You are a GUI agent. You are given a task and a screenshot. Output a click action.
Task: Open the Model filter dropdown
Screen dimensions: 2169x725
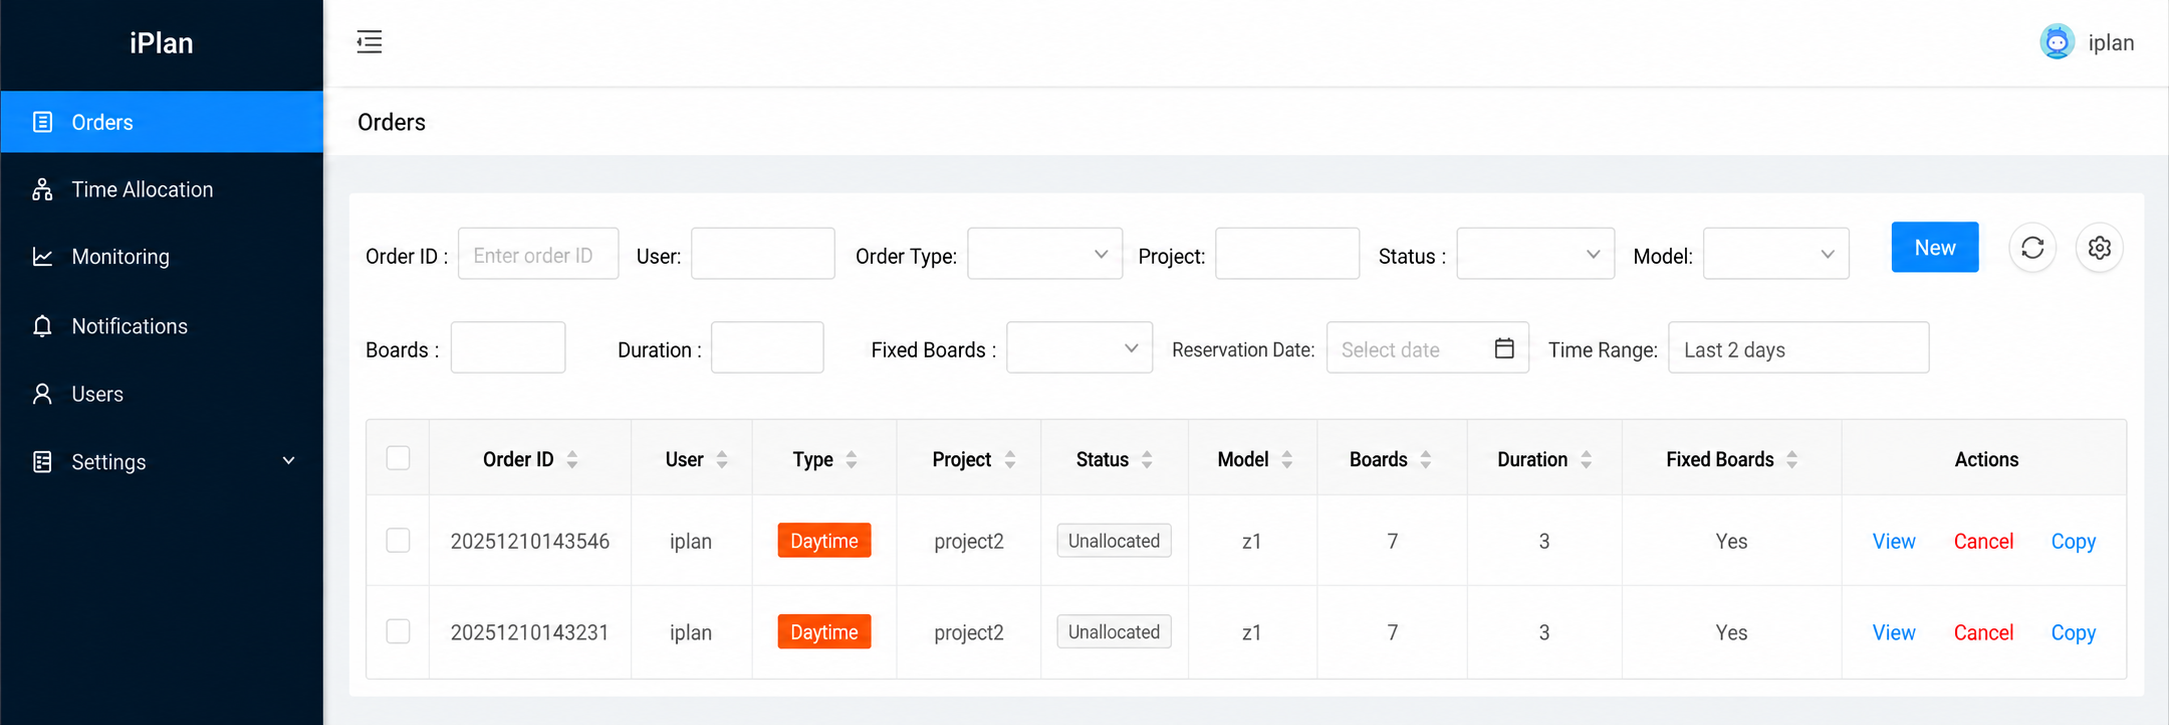click(x=1776, y=254)
